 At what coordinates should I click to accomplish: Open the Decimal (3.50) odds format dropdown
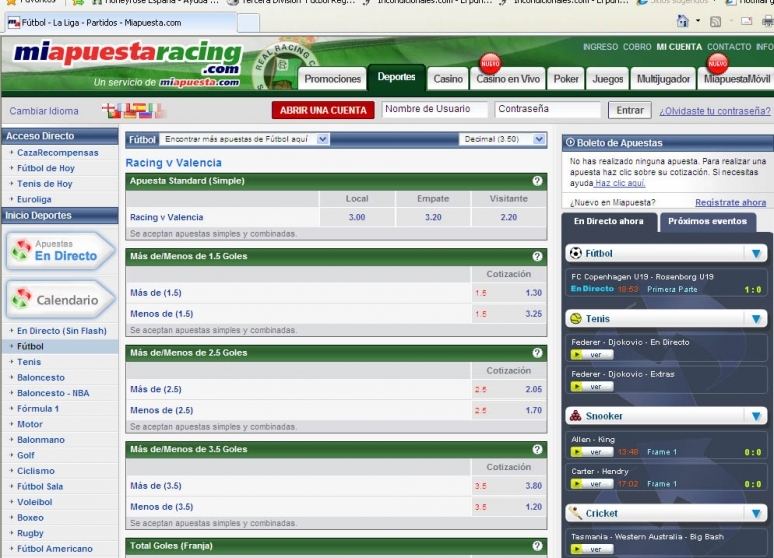point(502,139)
